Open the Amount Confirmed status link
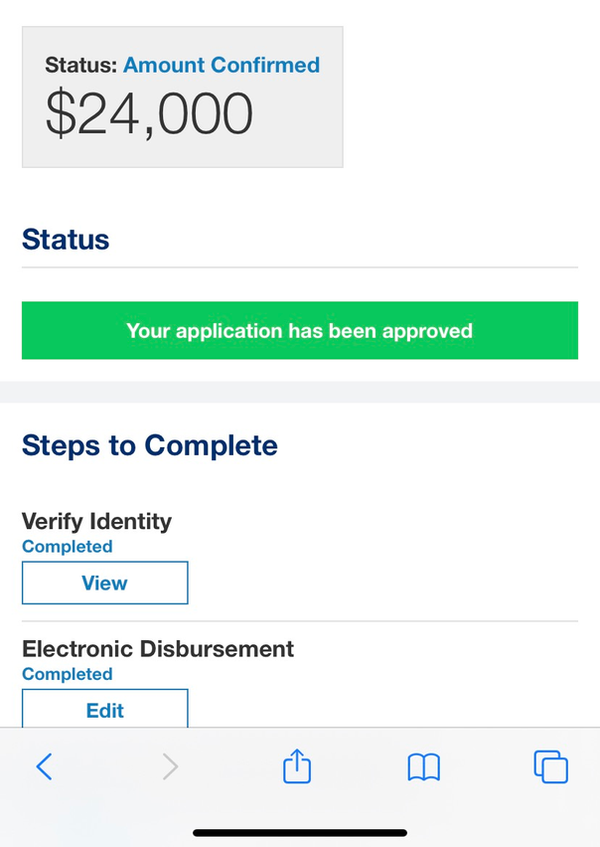The image size is (600, 847). [221, 66]
